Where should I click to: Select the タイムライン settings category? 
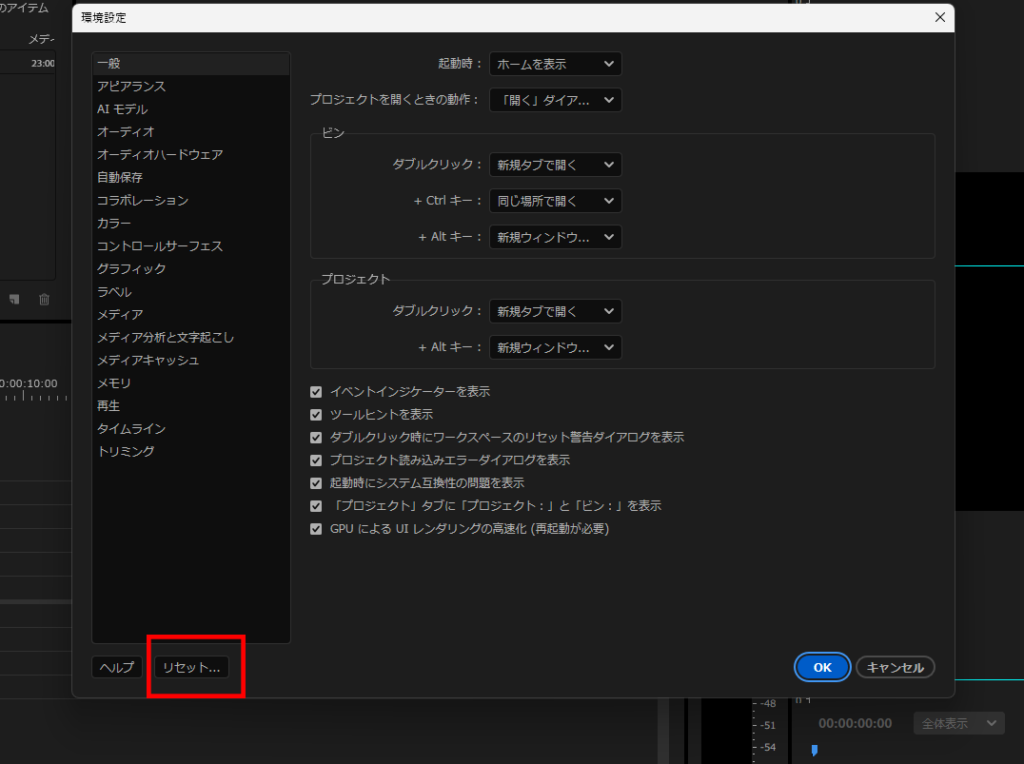[131, 429]
